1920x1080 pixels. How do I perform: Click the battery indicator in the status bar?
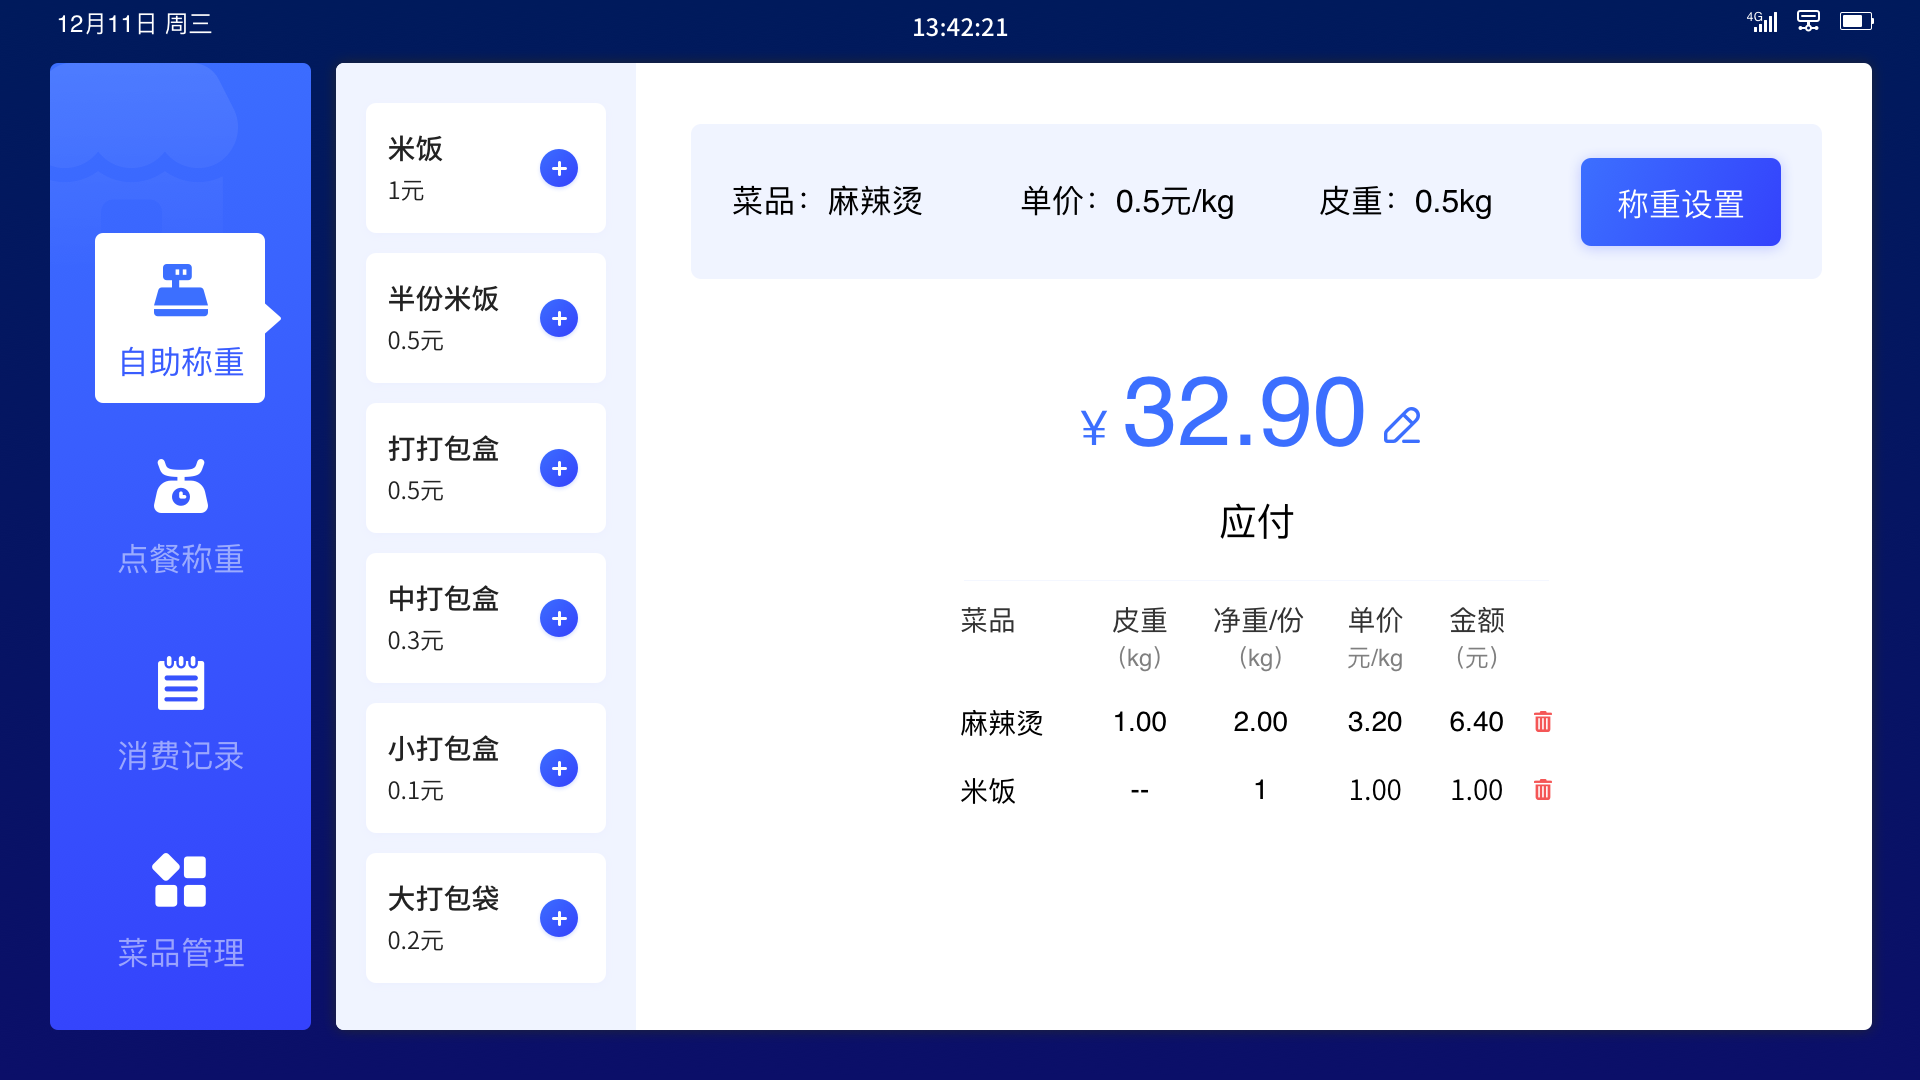pos(1857,21)
